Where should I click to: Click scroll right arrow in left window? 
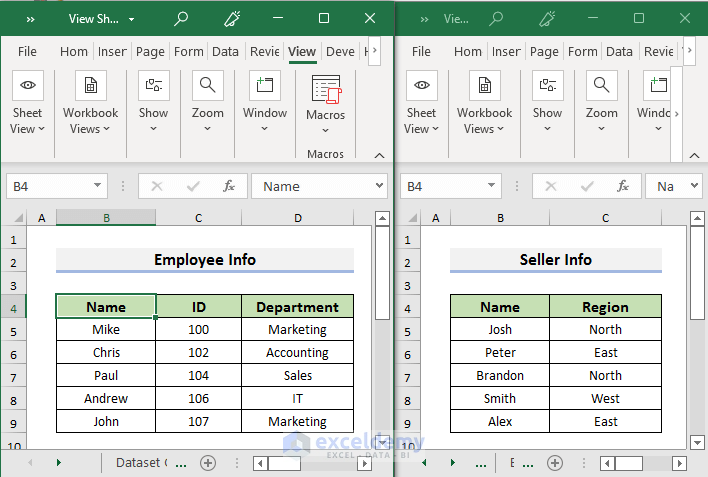click(364, 463)
